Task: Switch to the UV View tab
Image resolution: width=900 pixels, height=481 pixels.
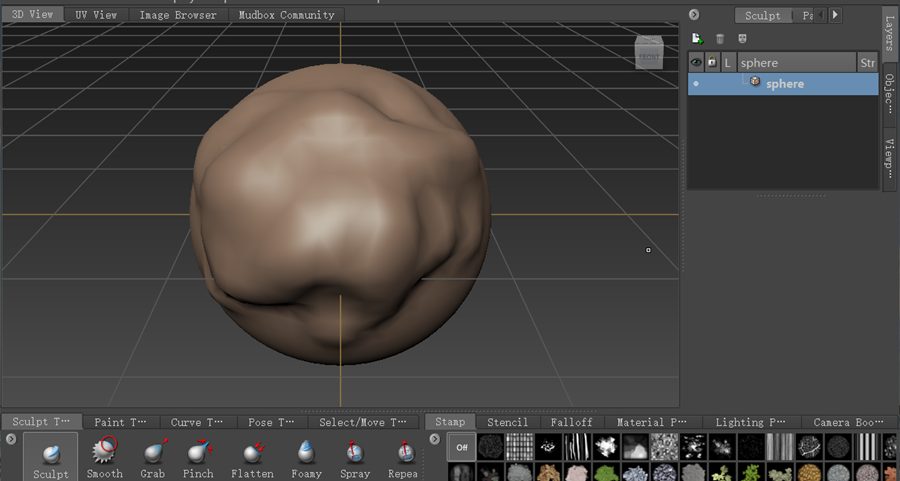Action: click(96, 15)
